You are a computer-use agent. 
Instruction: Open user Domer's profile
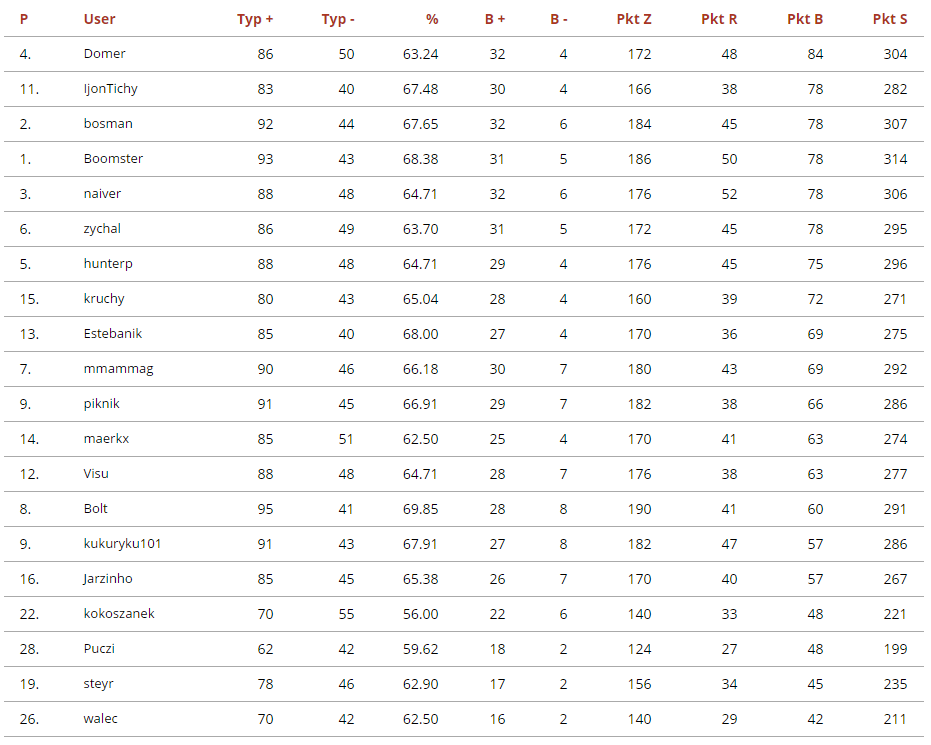click(x=105, y=54)
